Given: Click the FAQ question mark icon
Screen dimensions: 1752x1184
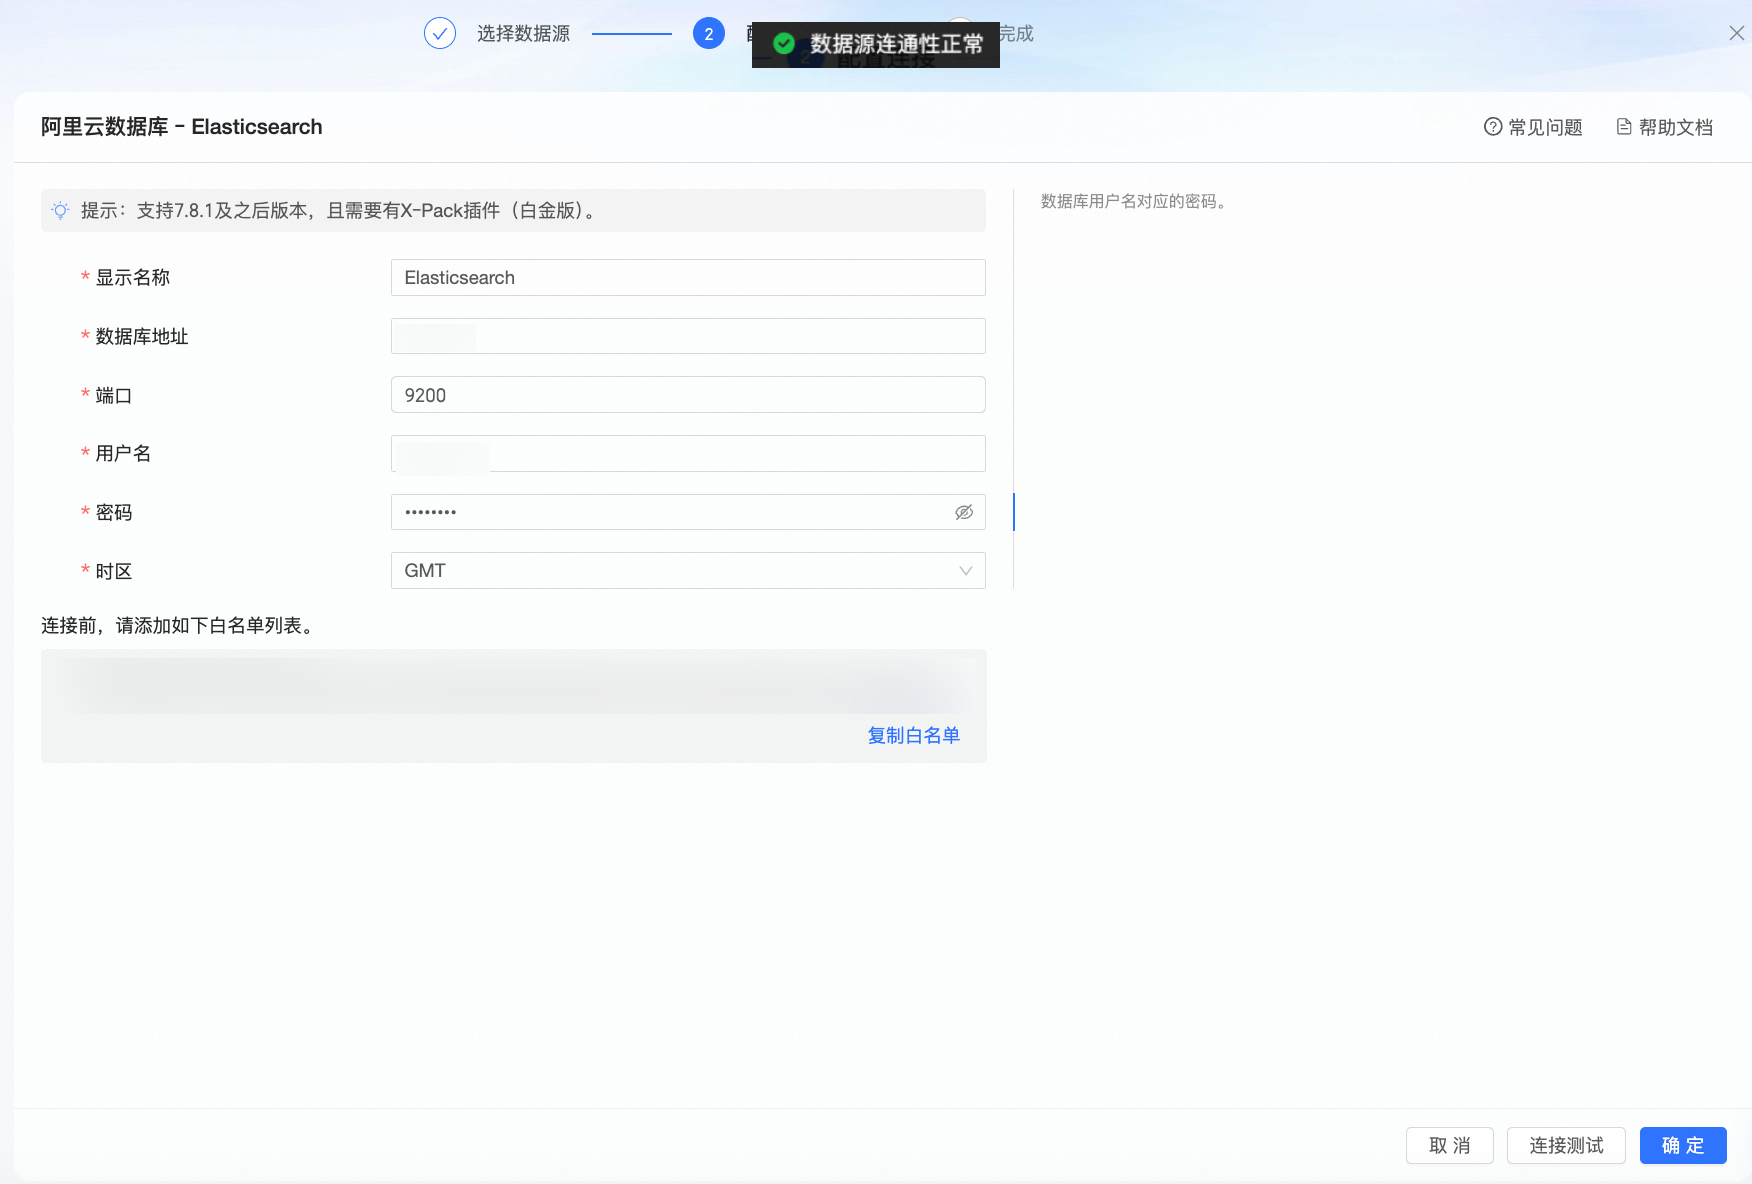Looking at the screenshot, I should 1493,127.
